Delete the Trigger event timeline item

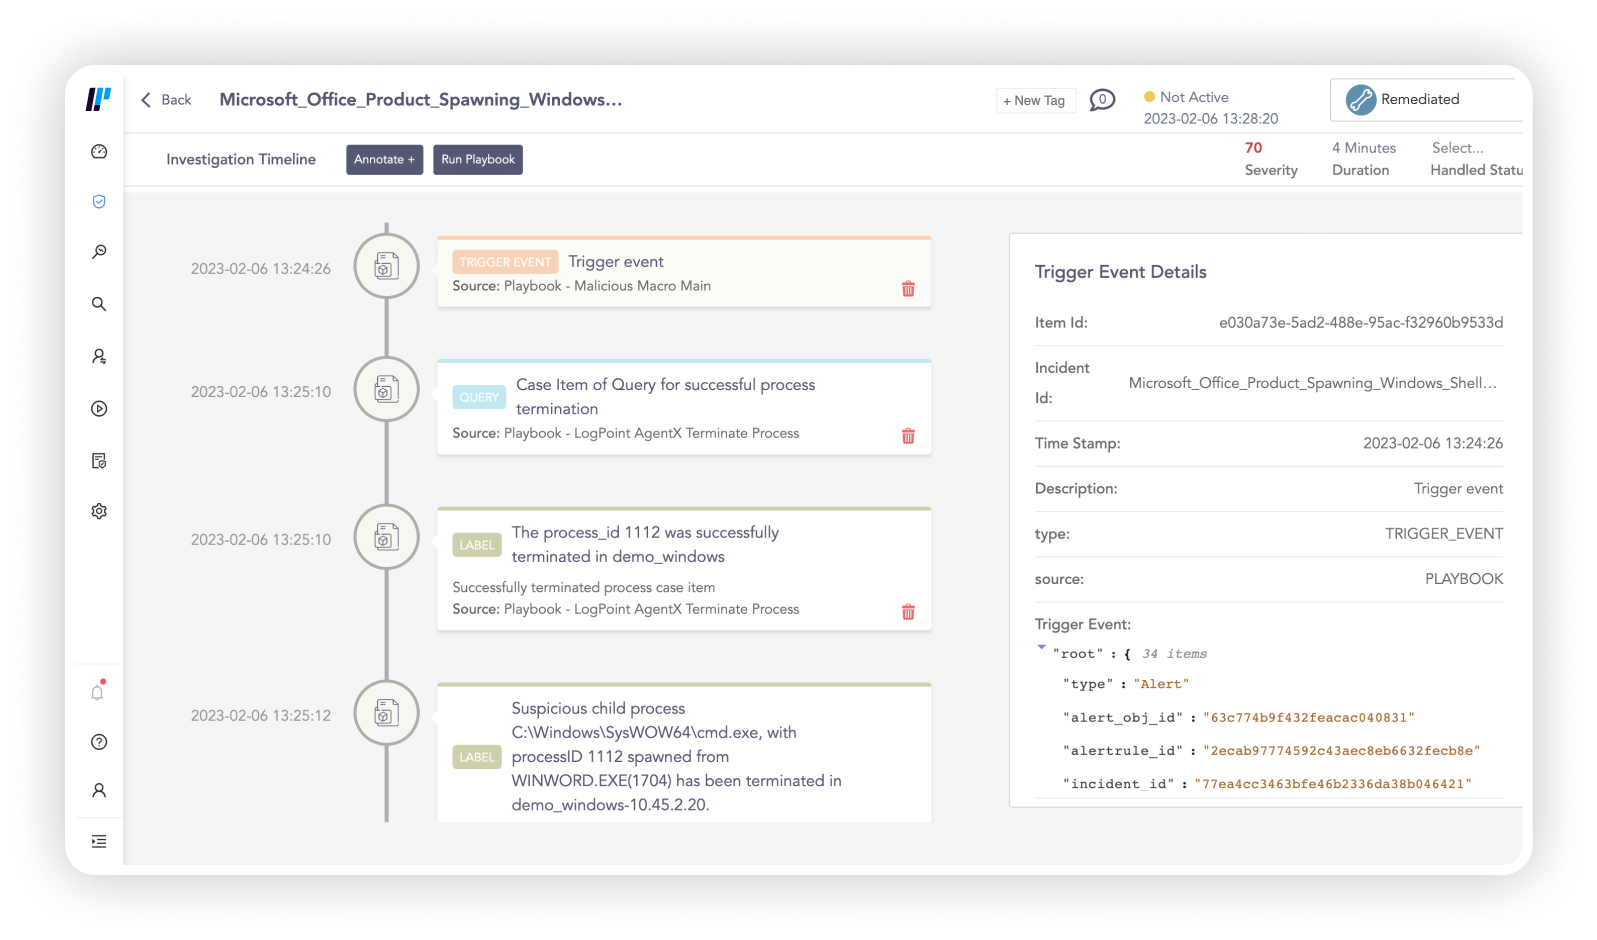pyautogui.click(x=908, y=289)
